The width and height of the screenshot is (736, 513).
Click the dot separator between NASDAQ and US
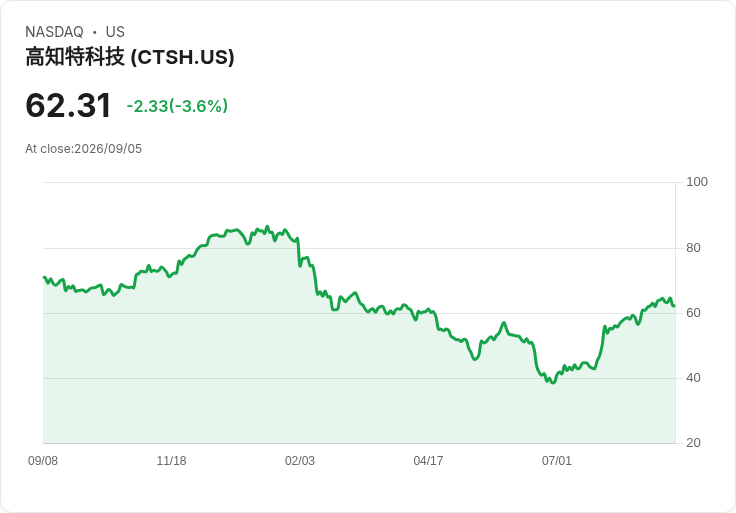pyautogui.click(x=94, y=32)
